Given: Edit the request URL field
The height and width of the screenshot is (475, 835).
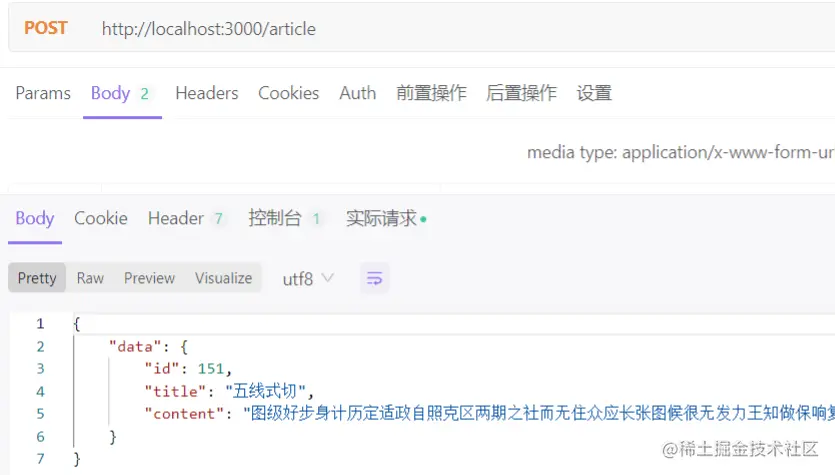Looking at the screenshot, I should click(x=209, y=29).
